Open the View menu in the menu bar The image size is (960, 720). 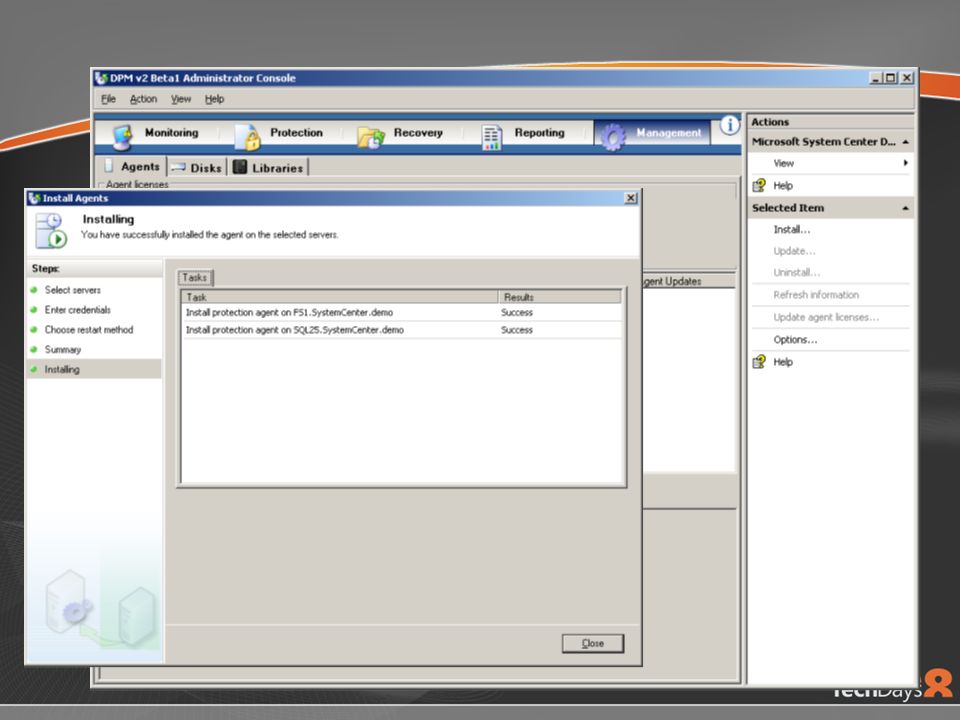(181, 99)
